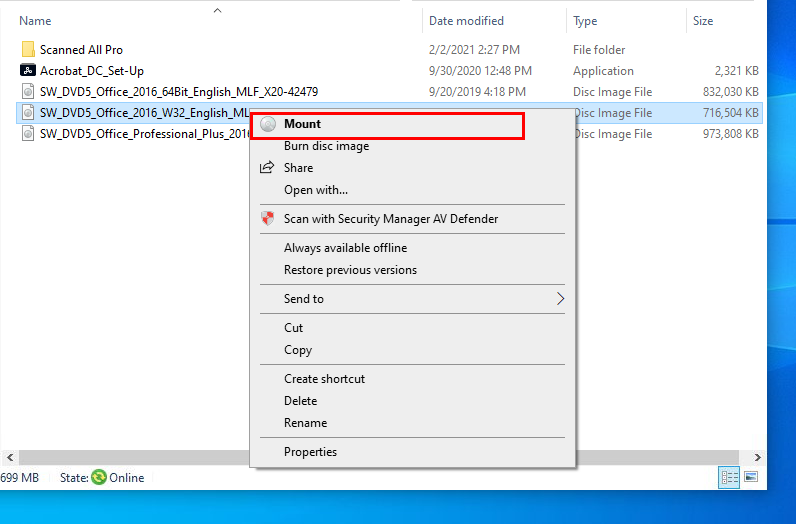
Task: Click the 699 MB status bar text
Action: click(x=19, y=478)
